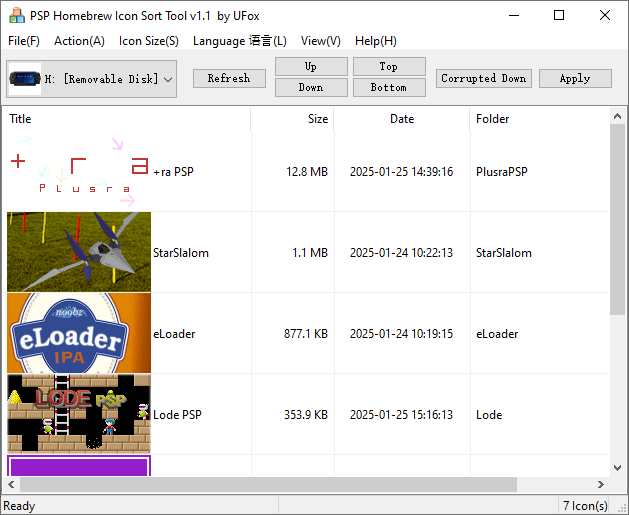
Task: Select the StarSlalom game icon
Action: tap(79, 252)
